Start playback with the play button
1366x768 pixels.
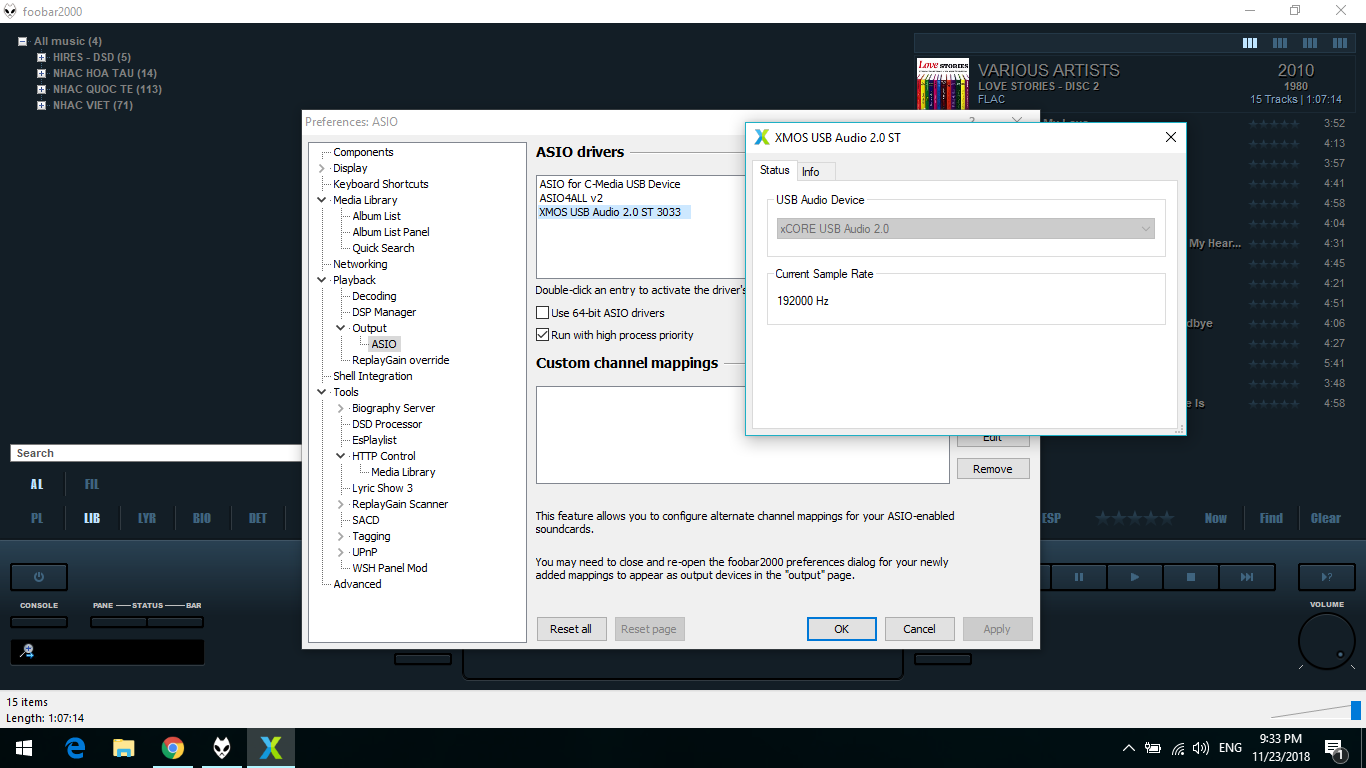pyautogui.click(x=1135, y=577)
